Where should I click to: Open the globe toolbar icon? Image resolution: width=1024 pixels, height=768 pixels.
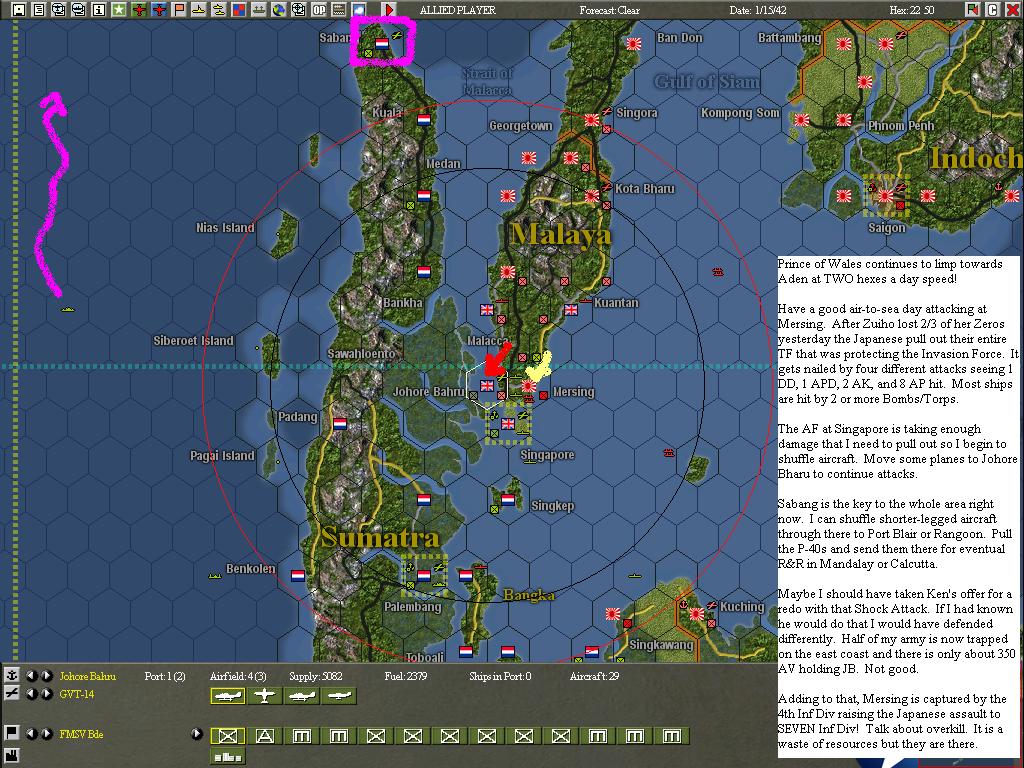279,10
